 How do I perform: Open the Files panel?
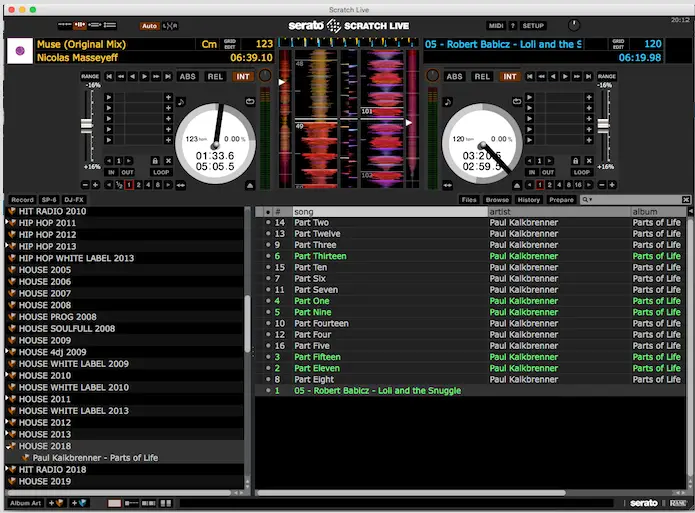(x=469, y=200)
